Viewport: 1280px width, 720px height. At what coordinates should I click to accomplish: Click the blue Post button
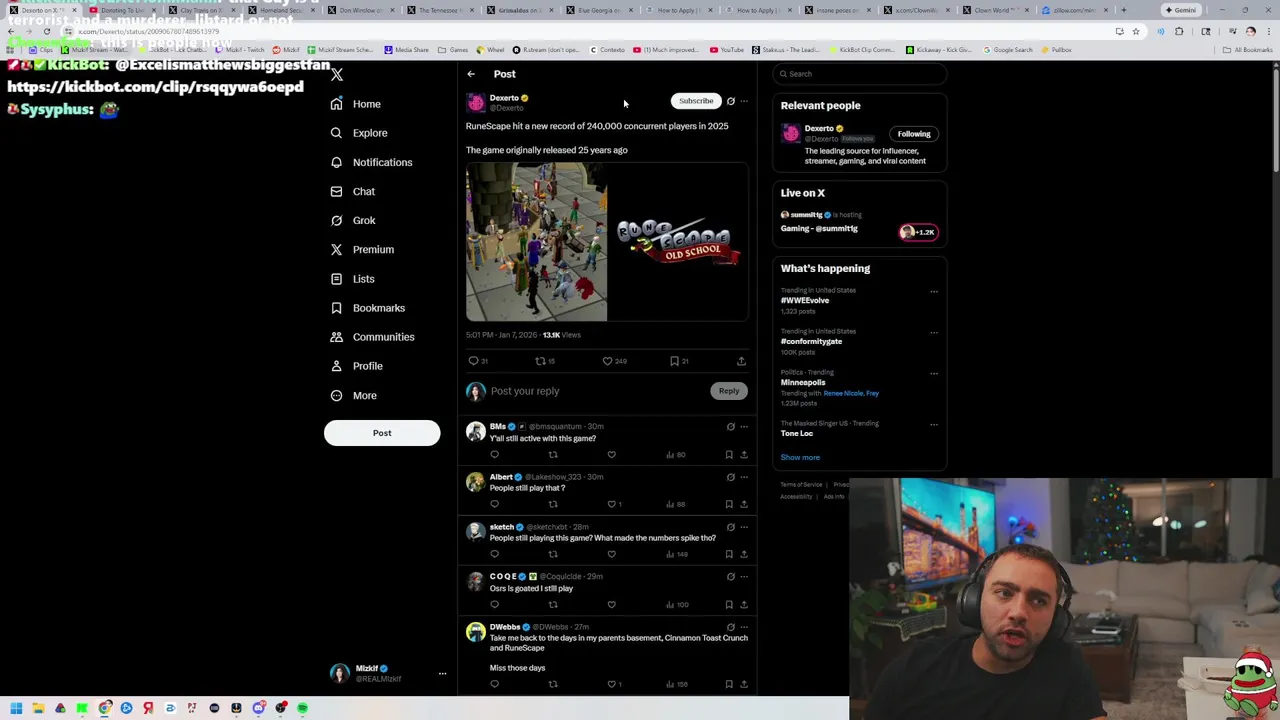[382, 433]
